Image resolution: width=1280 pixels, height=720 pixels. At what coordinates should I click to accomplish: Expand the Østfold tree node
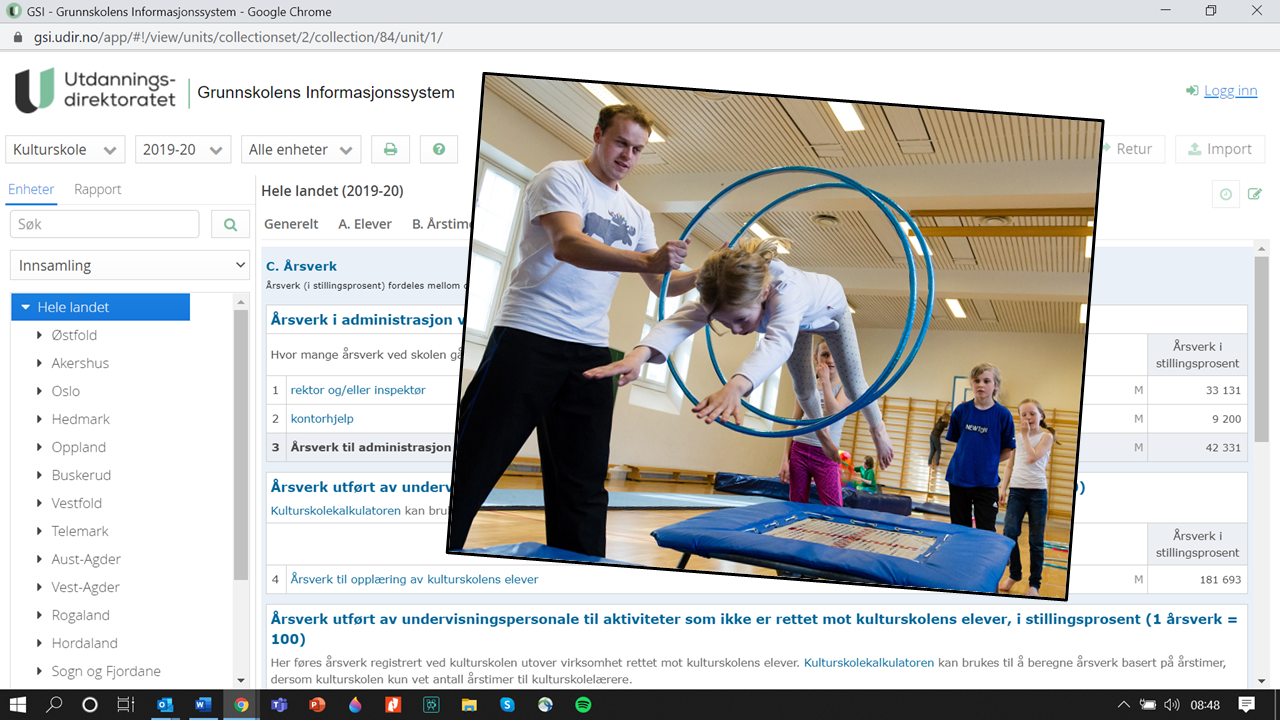click(x=40, y=335)
